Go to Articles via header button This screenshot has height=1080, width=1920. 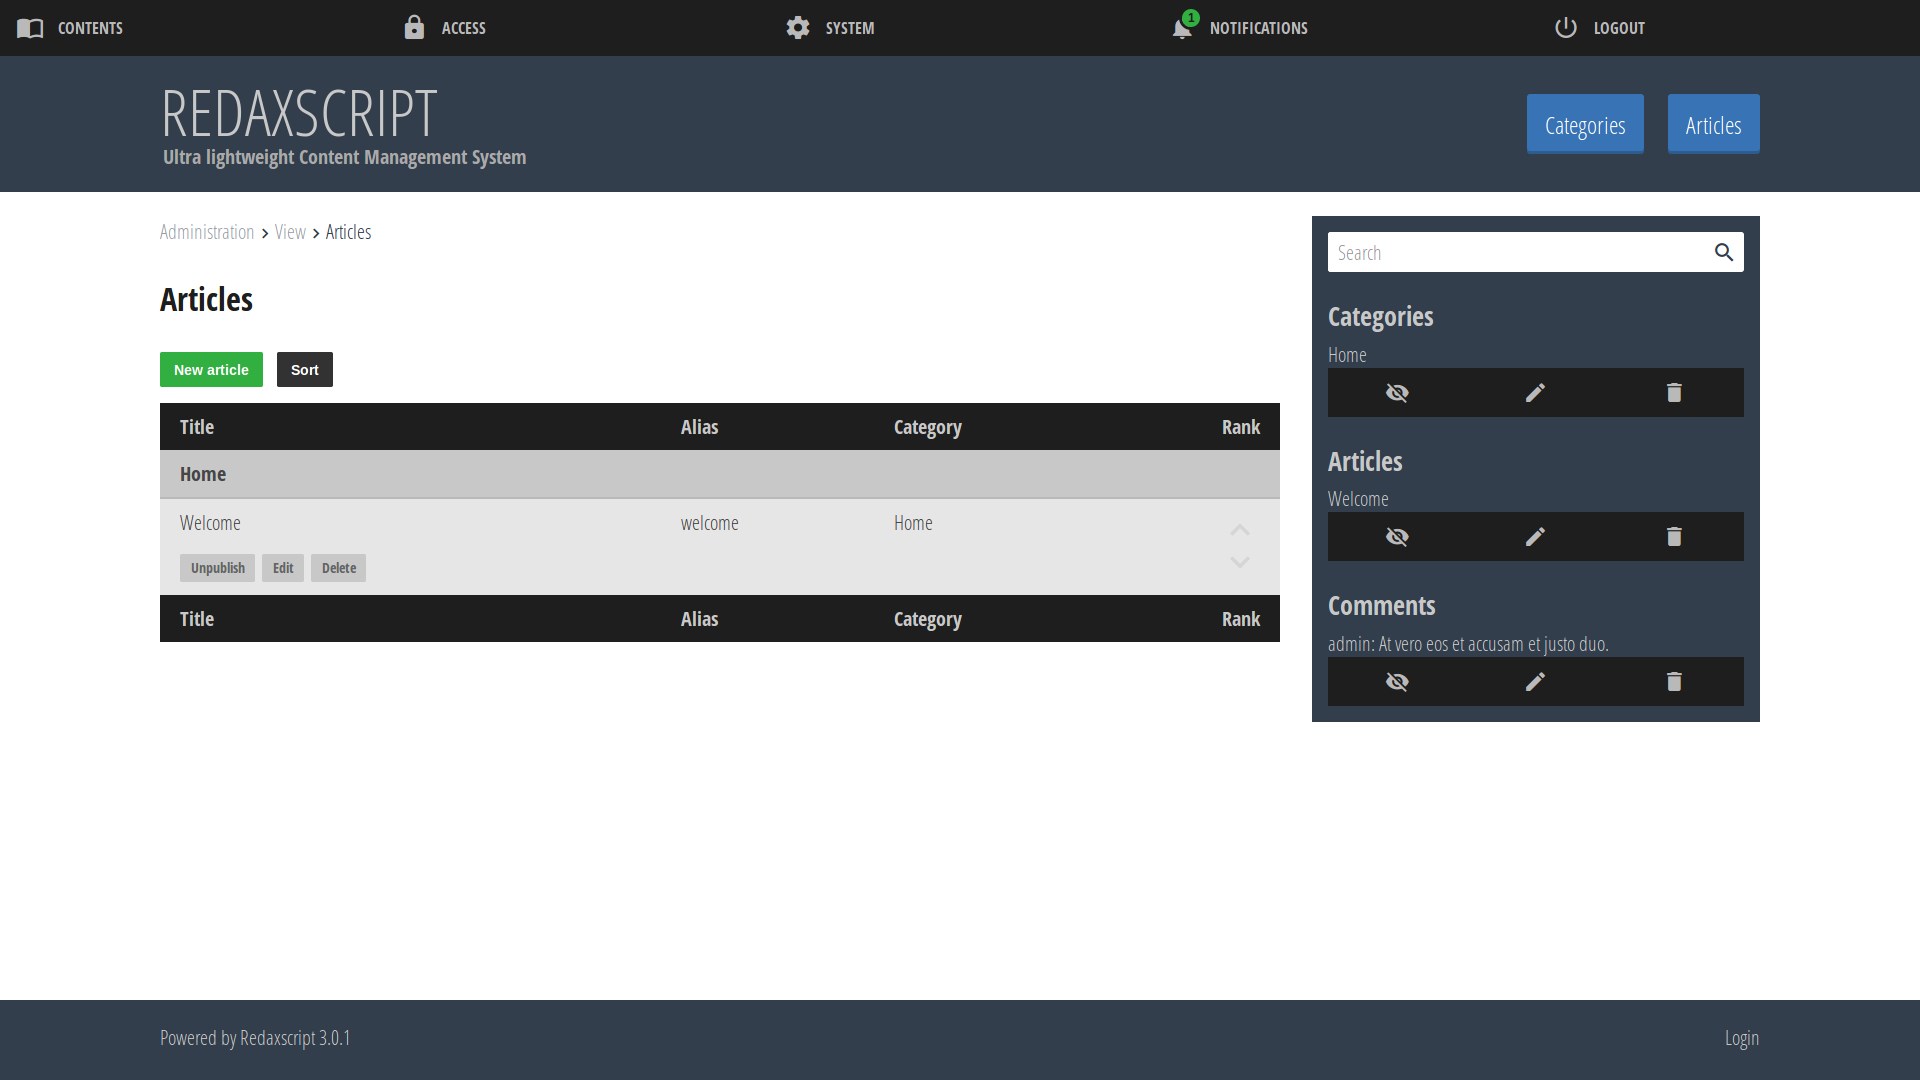tap(1713, 124)
